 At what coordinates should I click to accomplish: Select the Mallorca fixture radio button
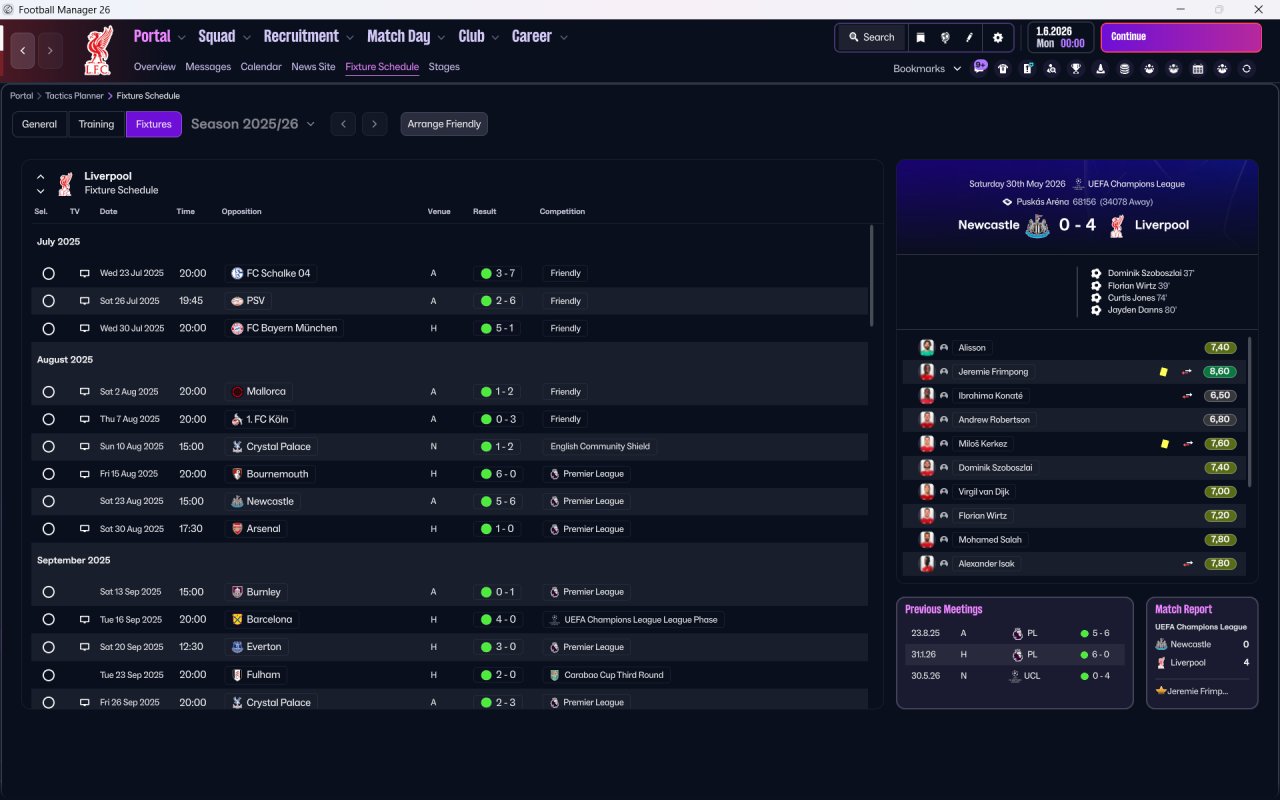(x=48, y=392)
